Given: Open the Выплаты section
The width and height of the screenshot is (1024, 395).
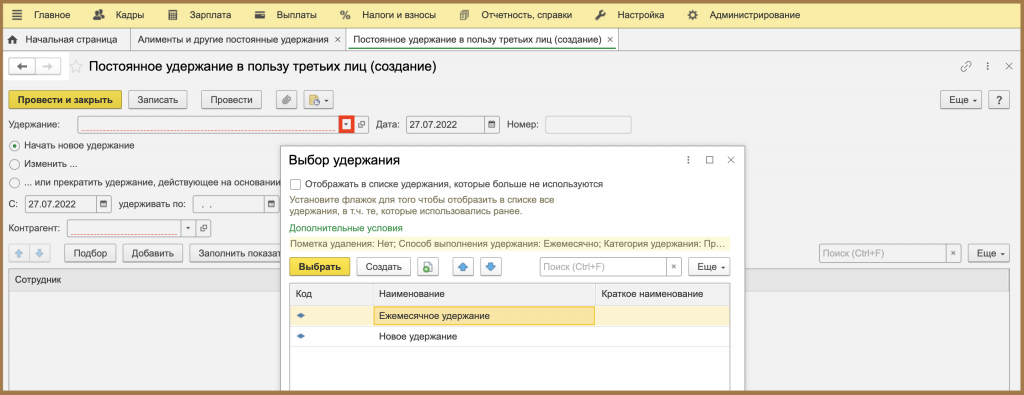Looking at the screenshot, I should [x=285, y=14].
